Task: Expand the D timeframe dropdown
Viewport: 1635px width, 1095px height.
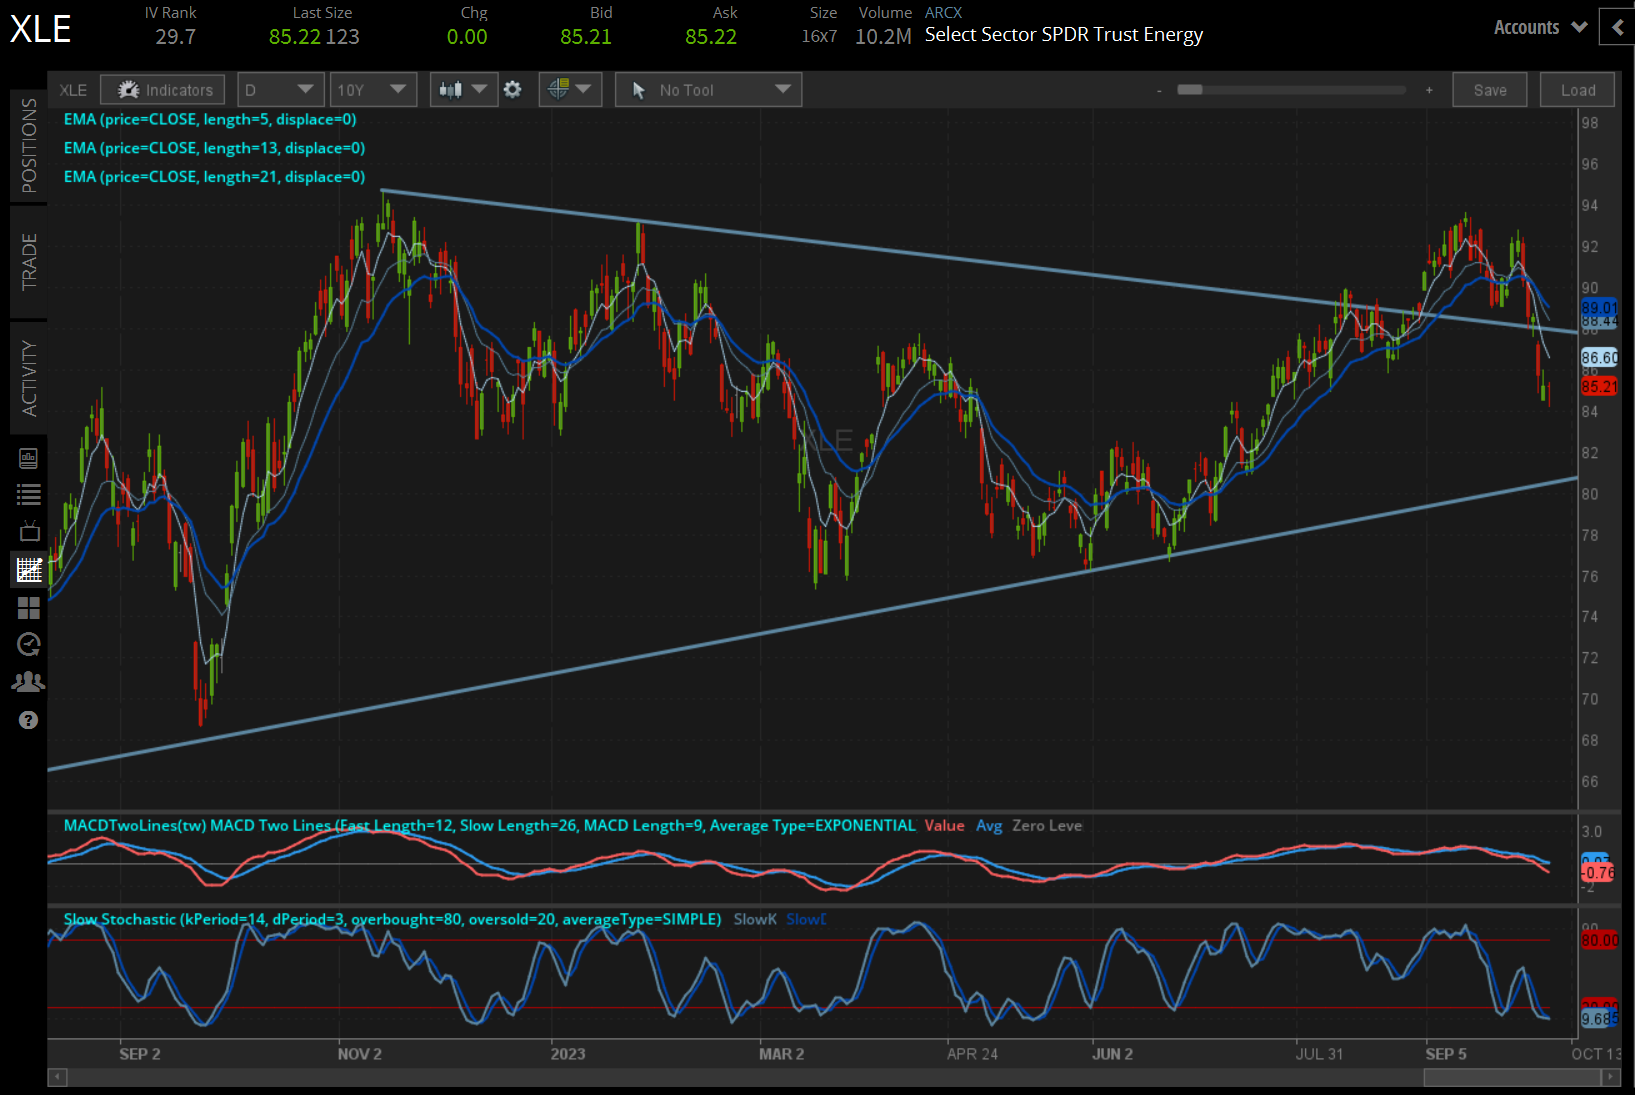Action: tap(279, 90)
